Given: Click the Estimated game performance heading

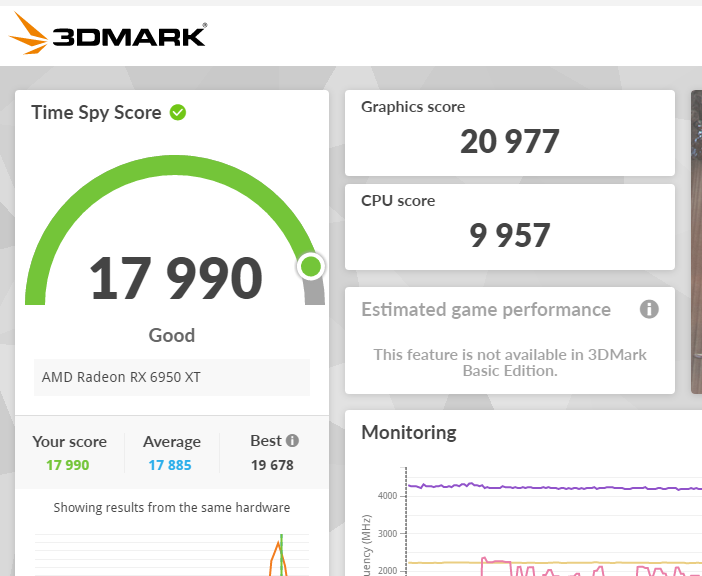Looking at the screenshot, I should (x=486, y=310).
